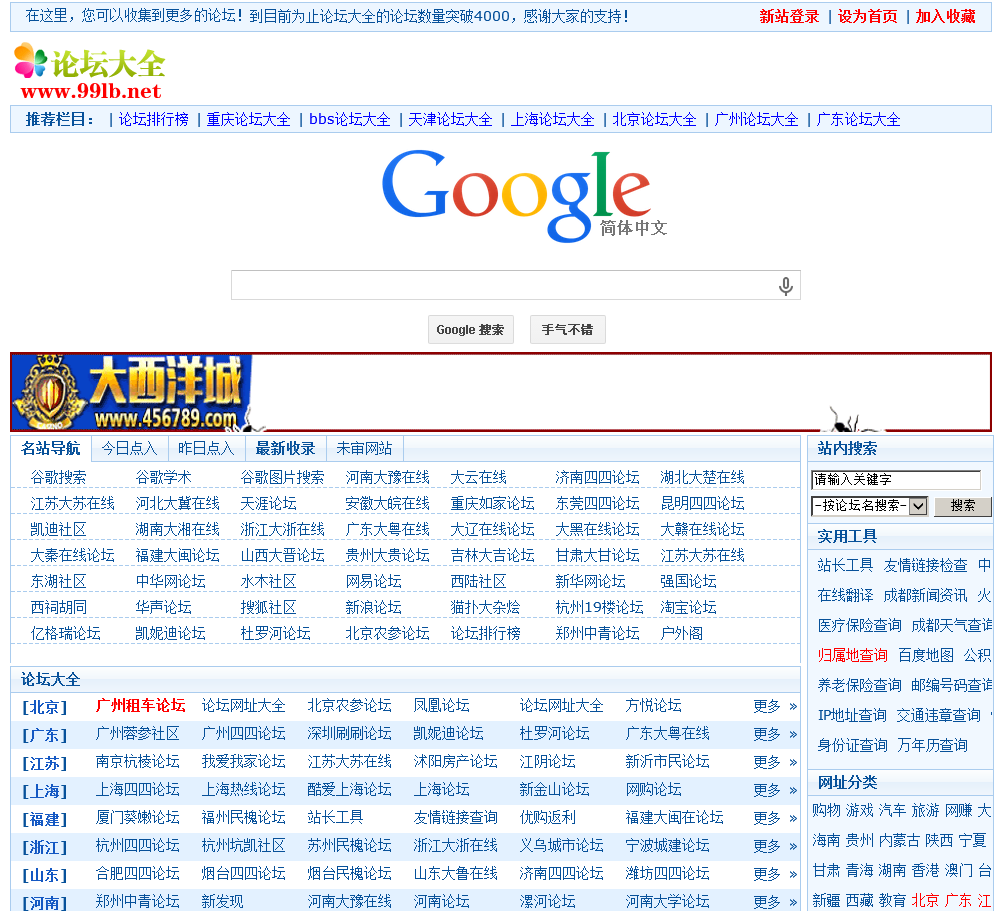Open the 杭州19楼论坛 link
The height and width of the screenshot is (911, 1002).
click(599, 608)
